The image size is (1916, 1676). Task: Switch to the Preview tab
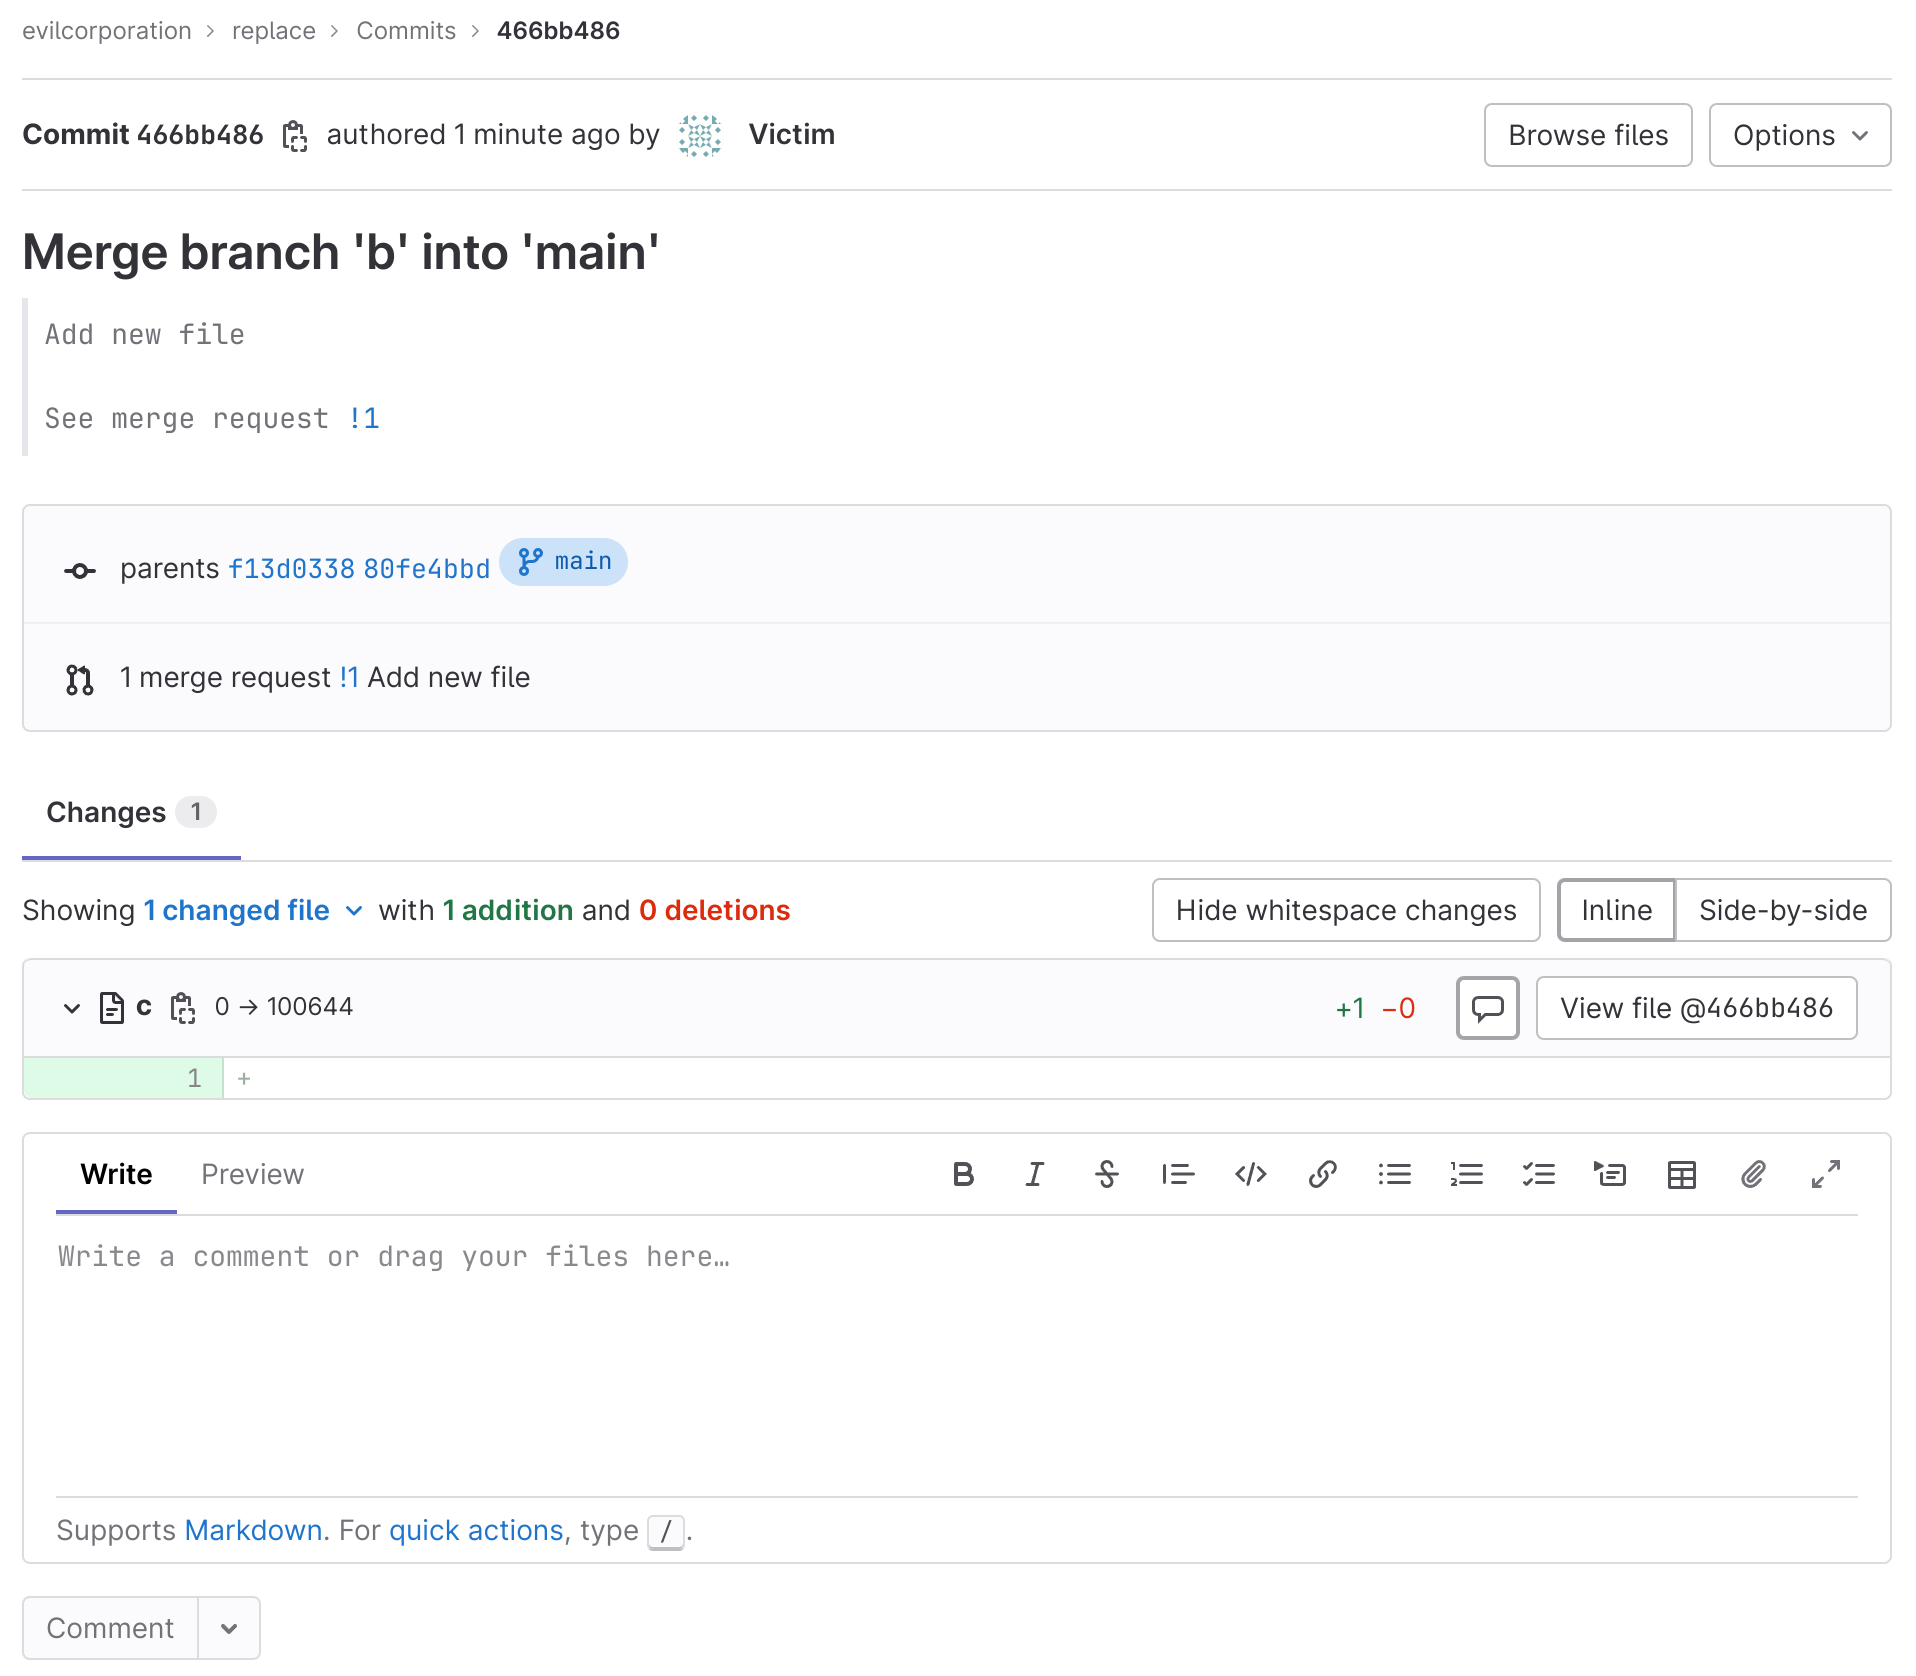point(252,1174)
